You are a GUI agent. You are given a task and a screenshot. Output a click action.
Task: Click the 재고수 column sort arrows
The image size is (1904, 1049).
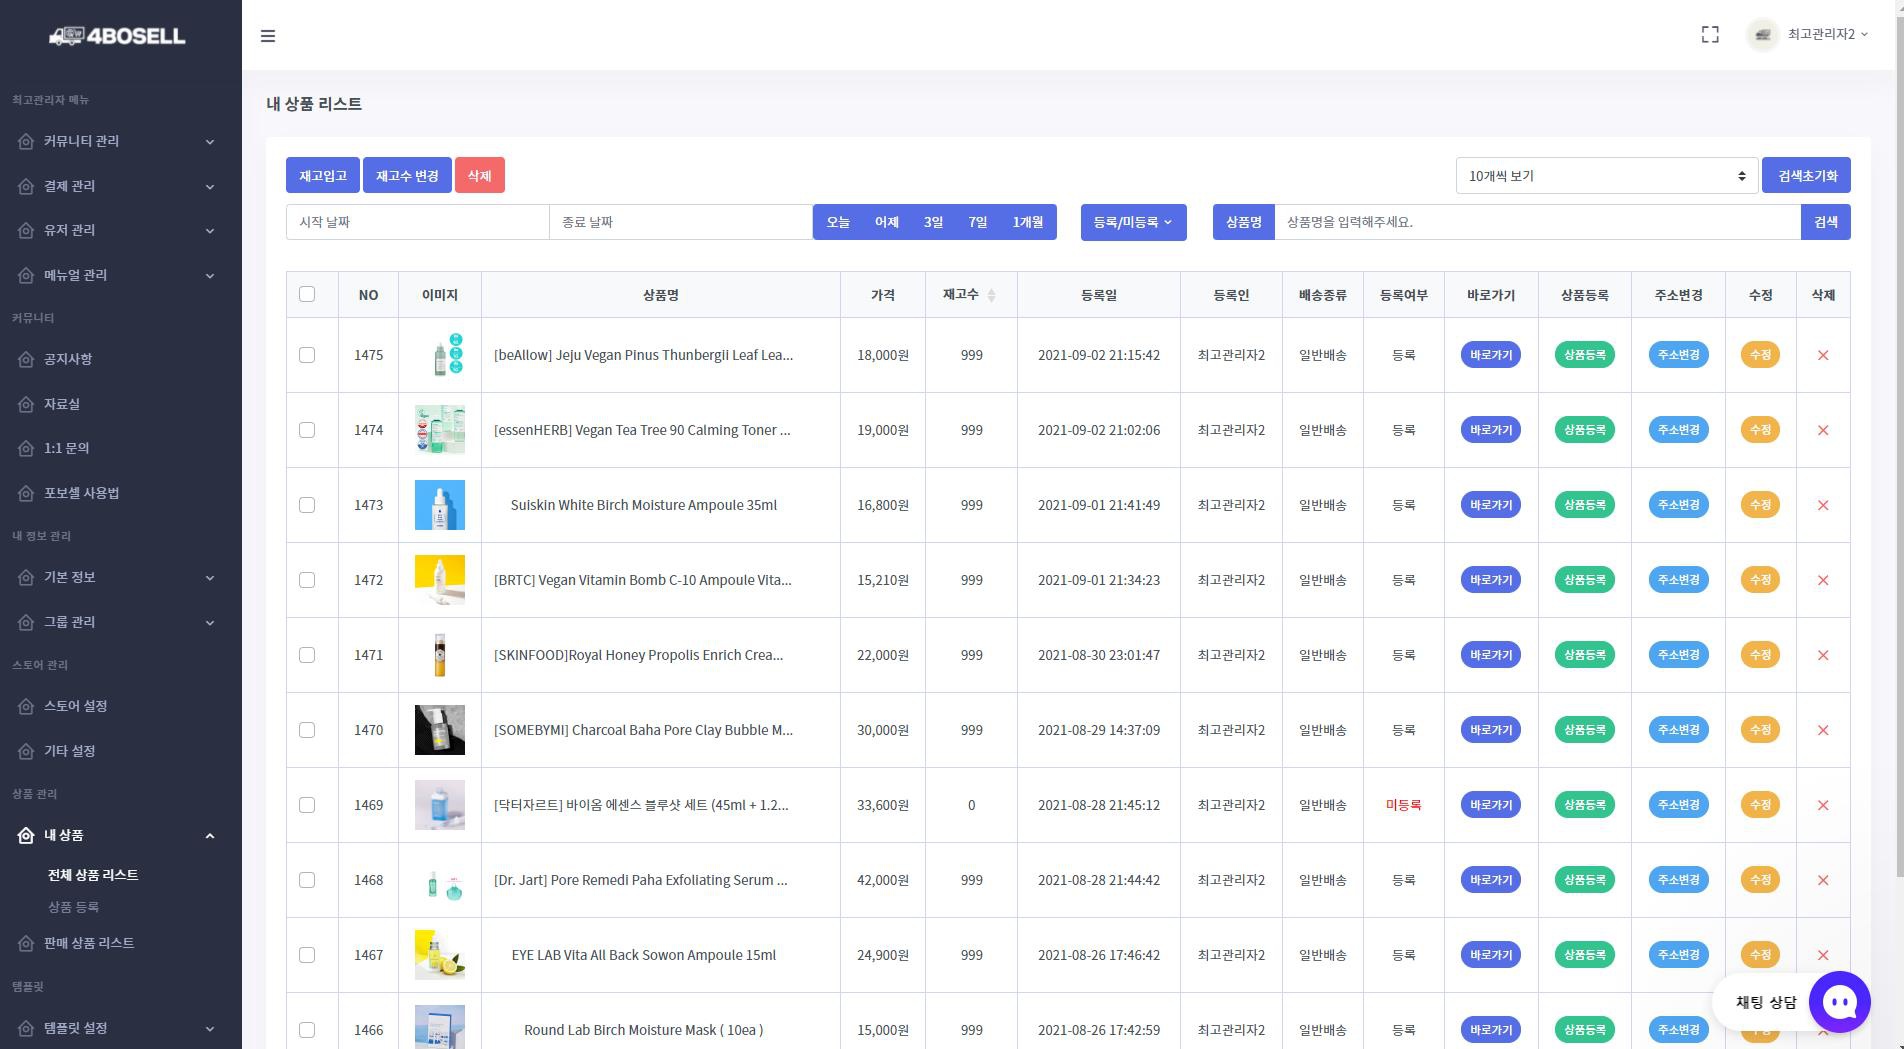[x=991, y=295]
